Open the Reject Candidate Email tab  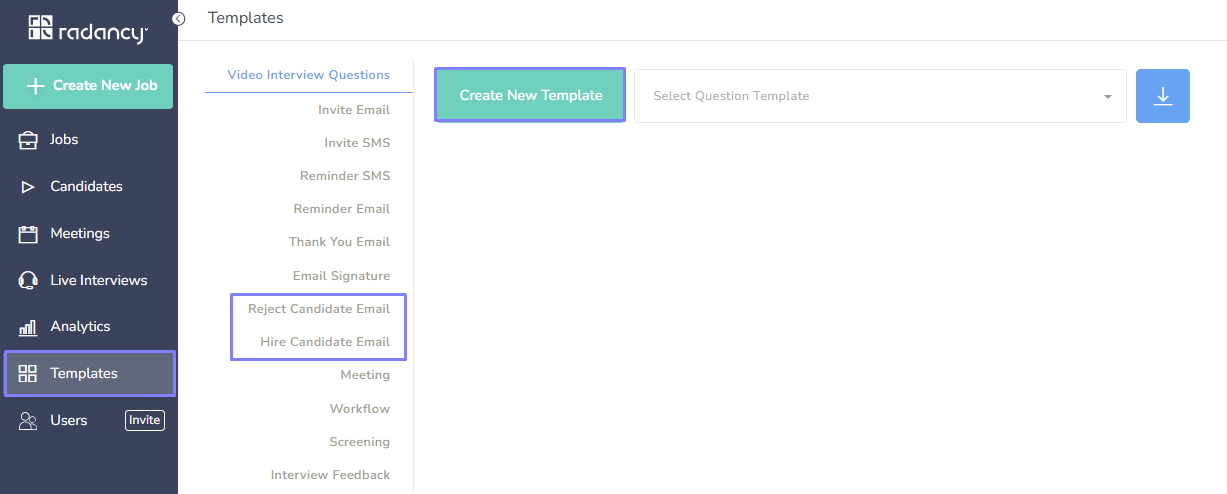[318, 309]
